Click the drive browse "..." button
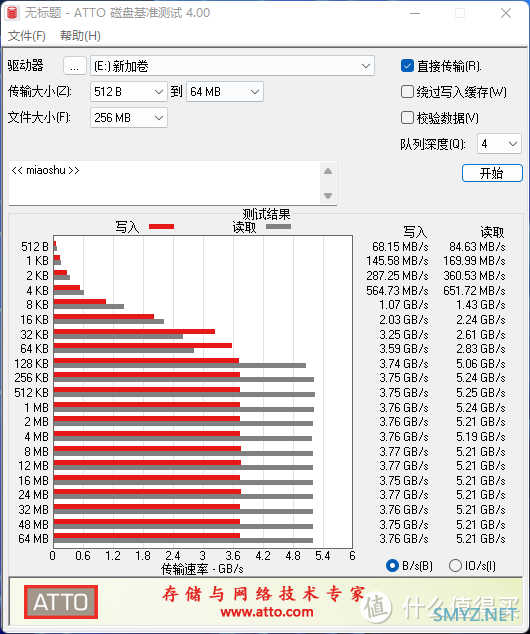The image size is (530, 634). coord(74,66)
